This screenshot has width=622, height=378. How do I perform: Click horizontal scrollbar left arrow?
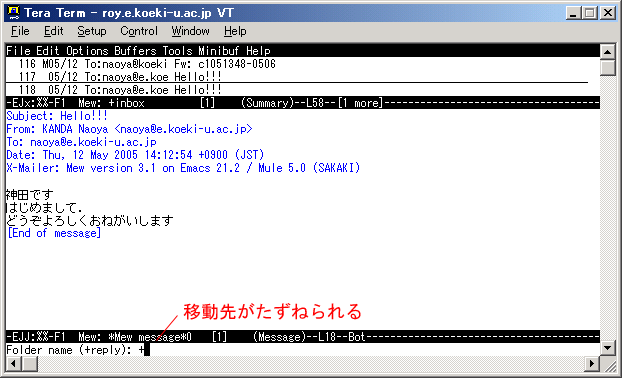point(13,363)
